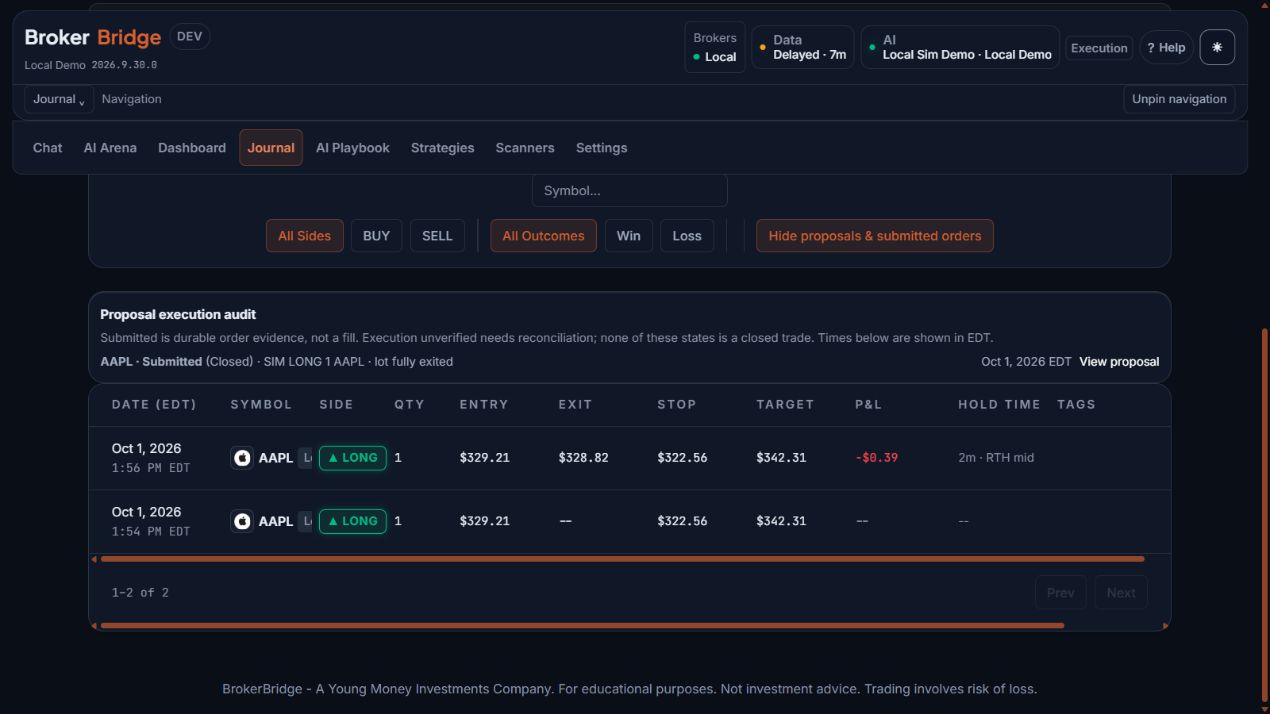The height and width of the screenshot is (714, 1270).
Task: Click the LONG badge in the 1:56 PM row
Action: click(x=353, y=458)
